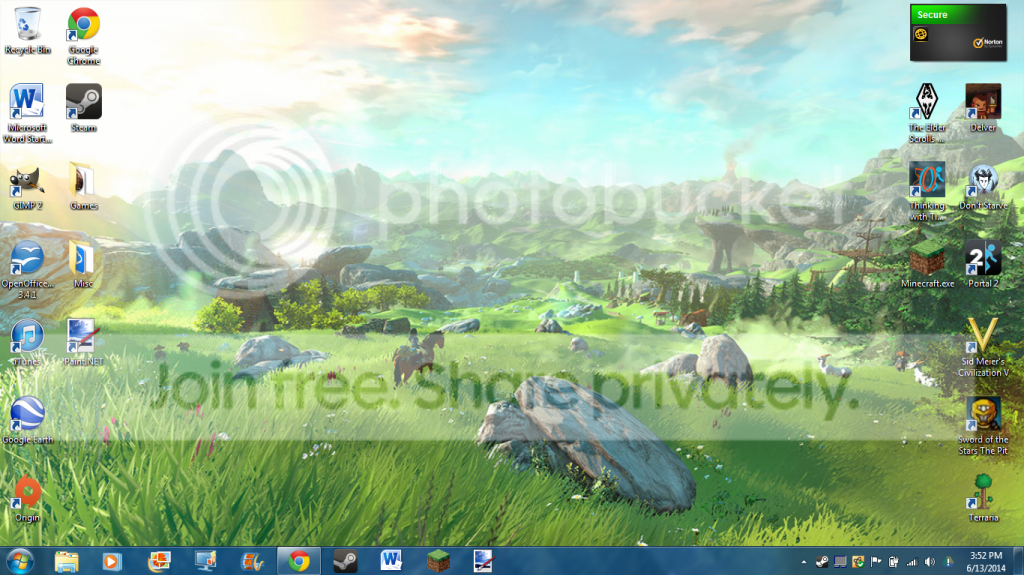Click the Show desktop strip past the clock
This screenshot has height=575, width=1024.
[1018, 561]
